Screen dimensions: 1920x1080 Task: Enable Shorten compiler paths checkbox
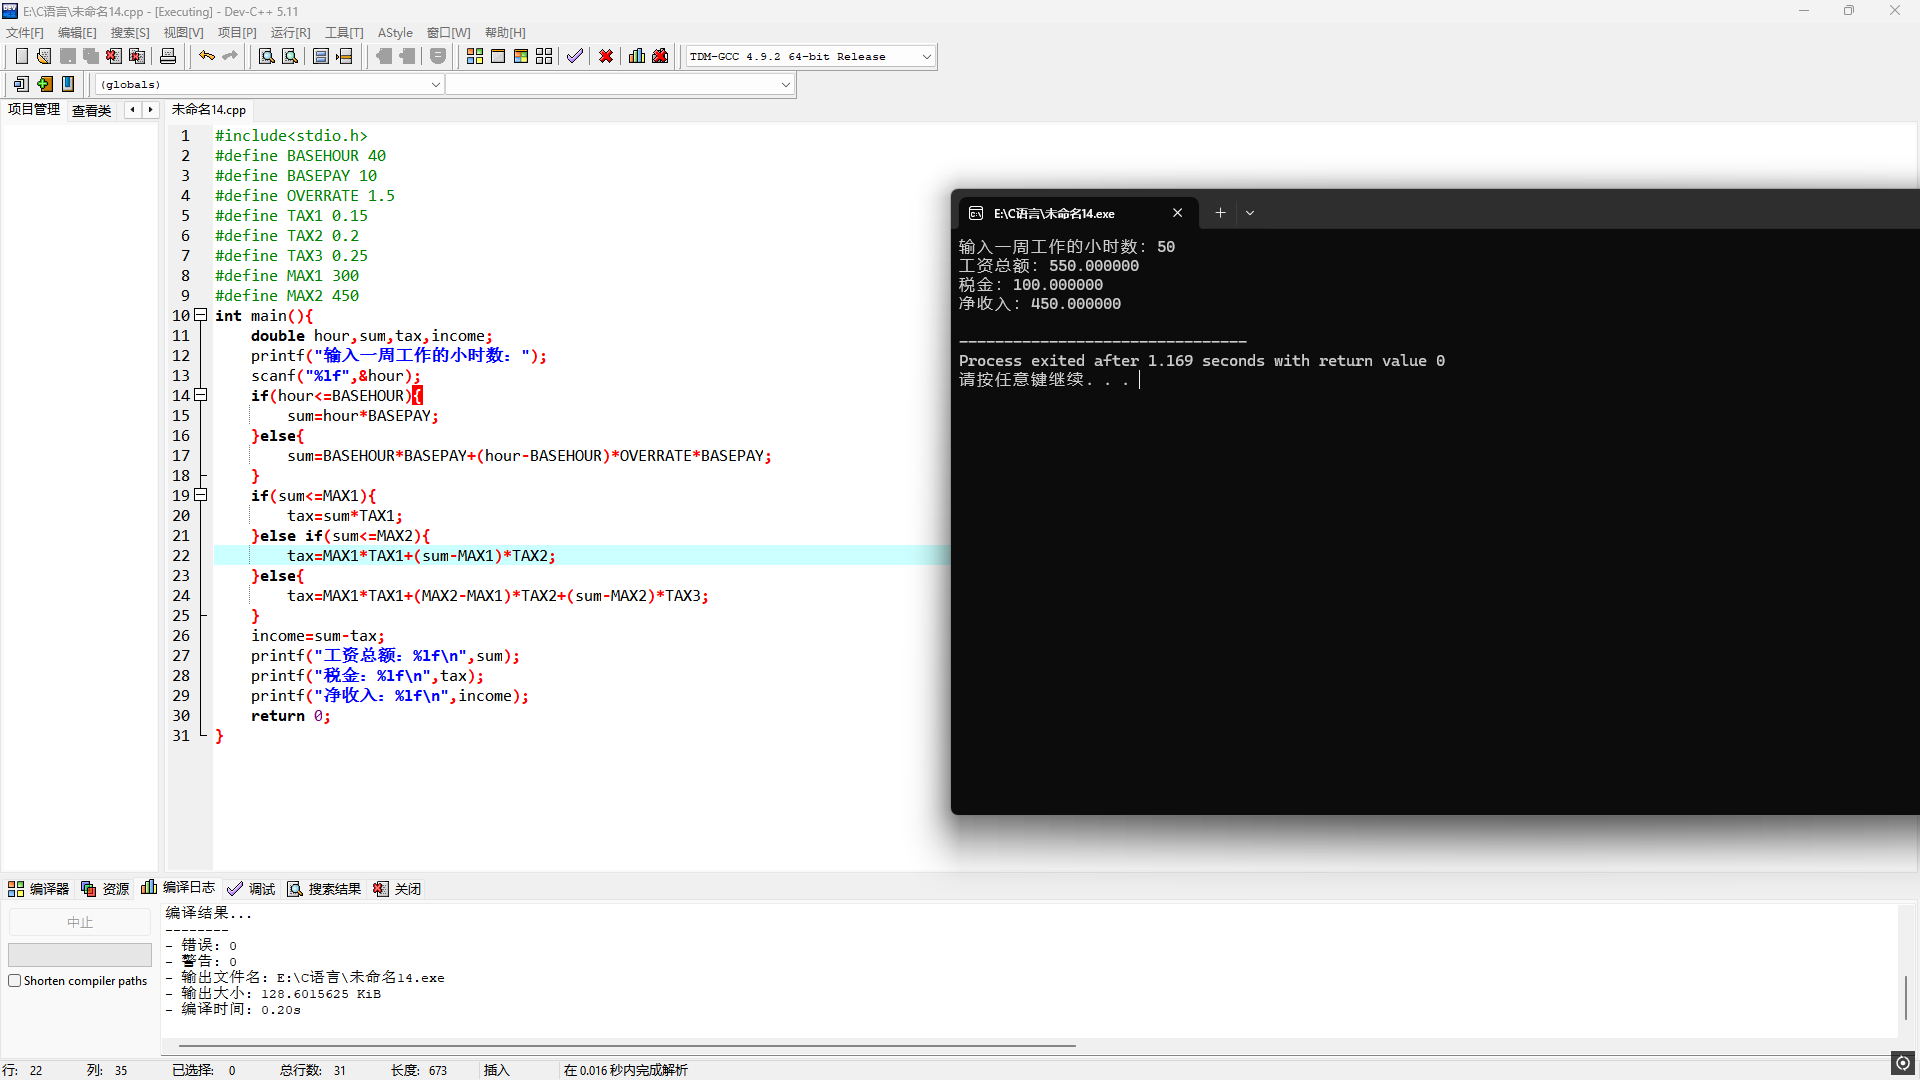click(x=15, y=981)
